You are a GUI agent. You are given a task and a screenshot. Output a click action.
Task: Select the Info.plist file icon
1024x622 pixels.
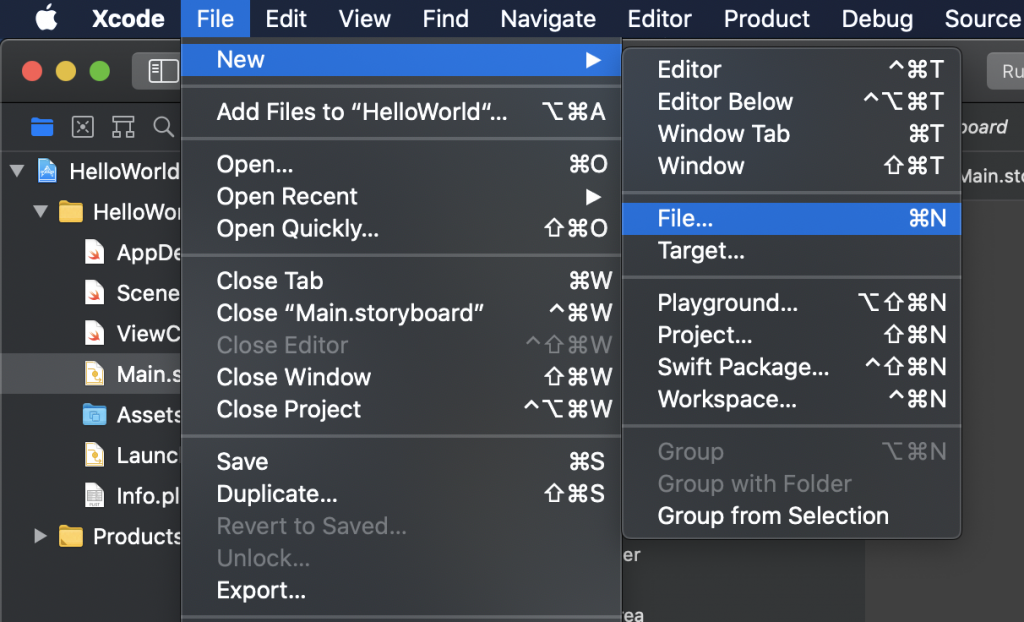[x=95, y=496]
